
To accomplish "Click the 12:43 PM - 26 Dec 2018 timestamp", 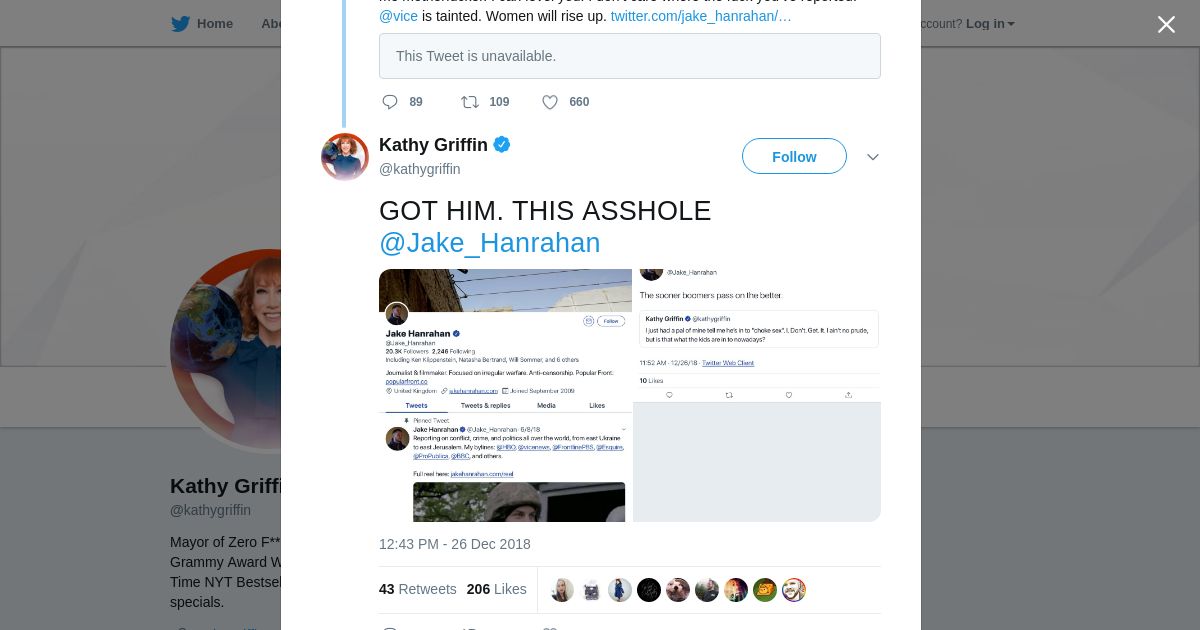I will pos(454,544).
